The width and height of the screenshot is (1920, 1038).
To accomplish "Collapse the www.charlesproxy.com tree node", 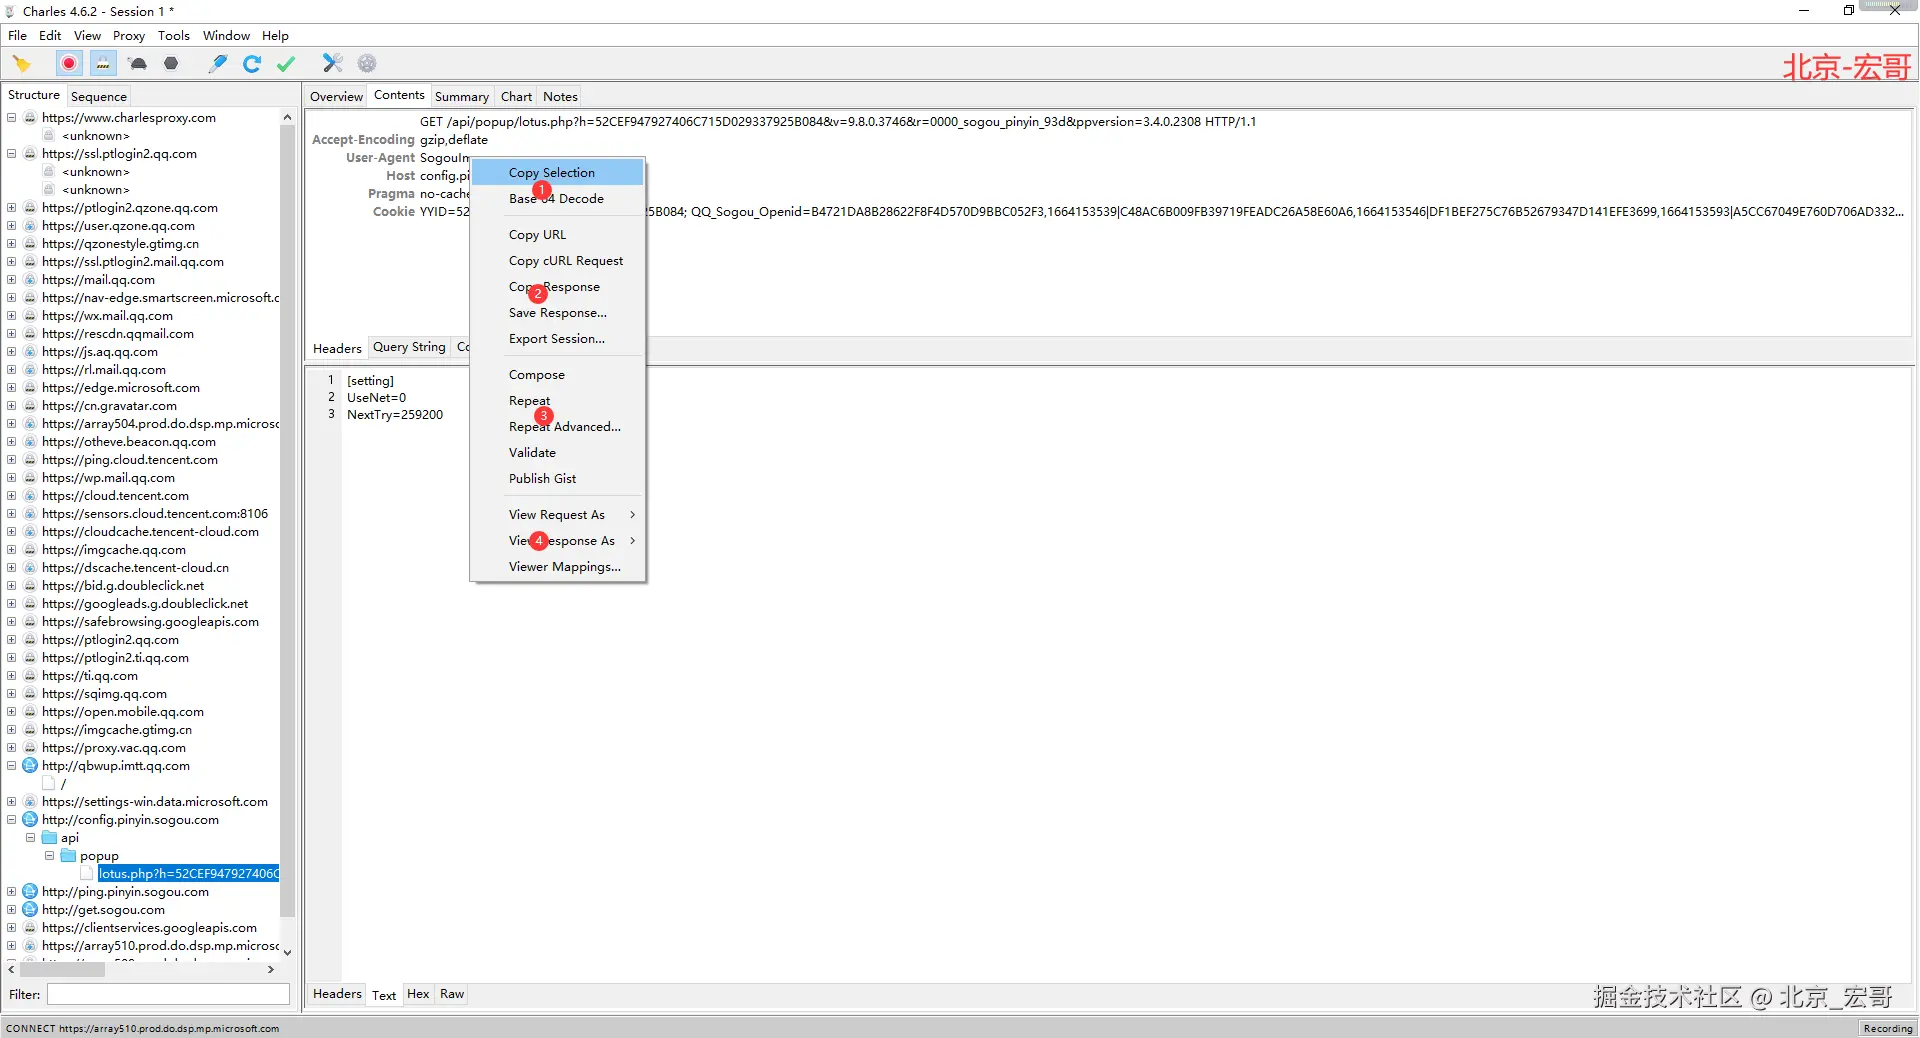I will pos(12,118).
